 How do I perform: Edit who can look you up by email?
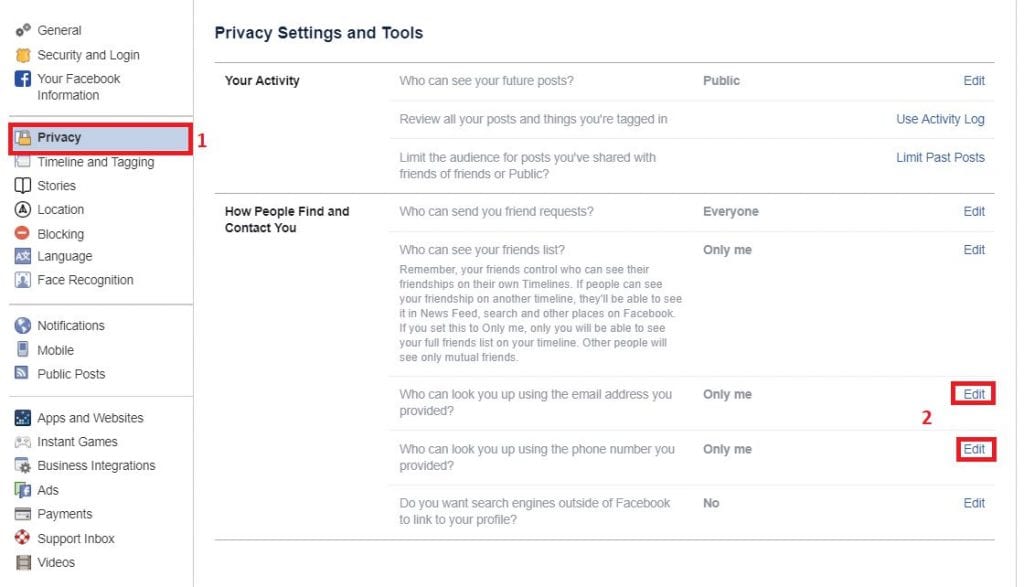pos(974,394)
